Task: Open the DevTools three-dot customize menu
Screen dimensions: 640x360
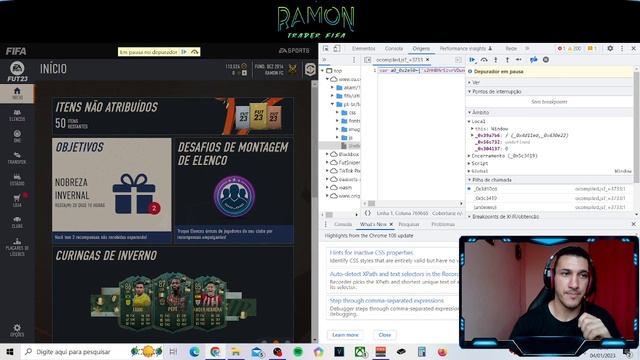Action: click(x=622, y=48)
